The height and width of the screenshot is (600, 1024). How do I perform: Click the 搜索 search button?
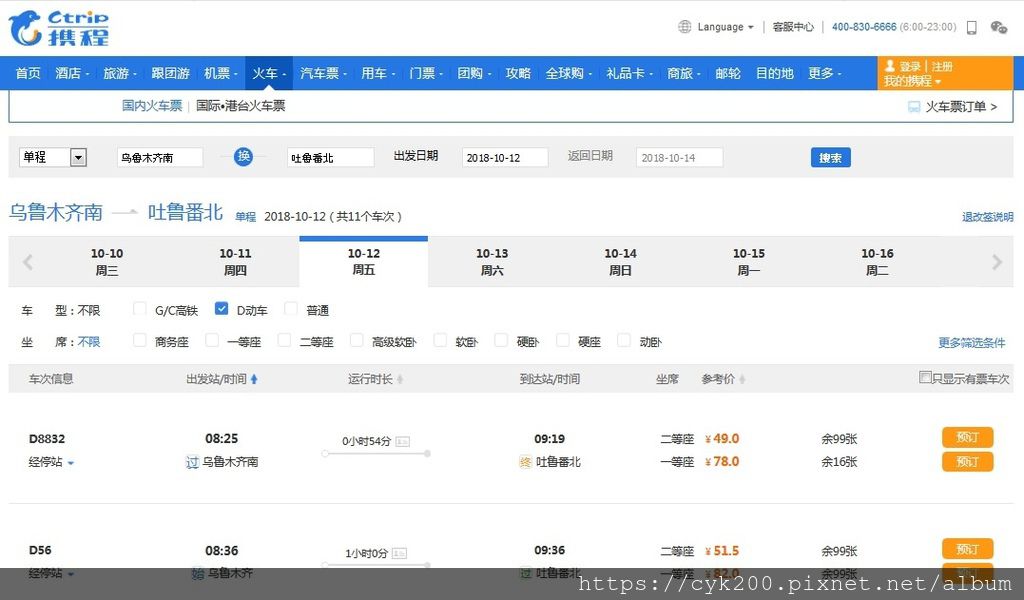click(x=831, y=157)
